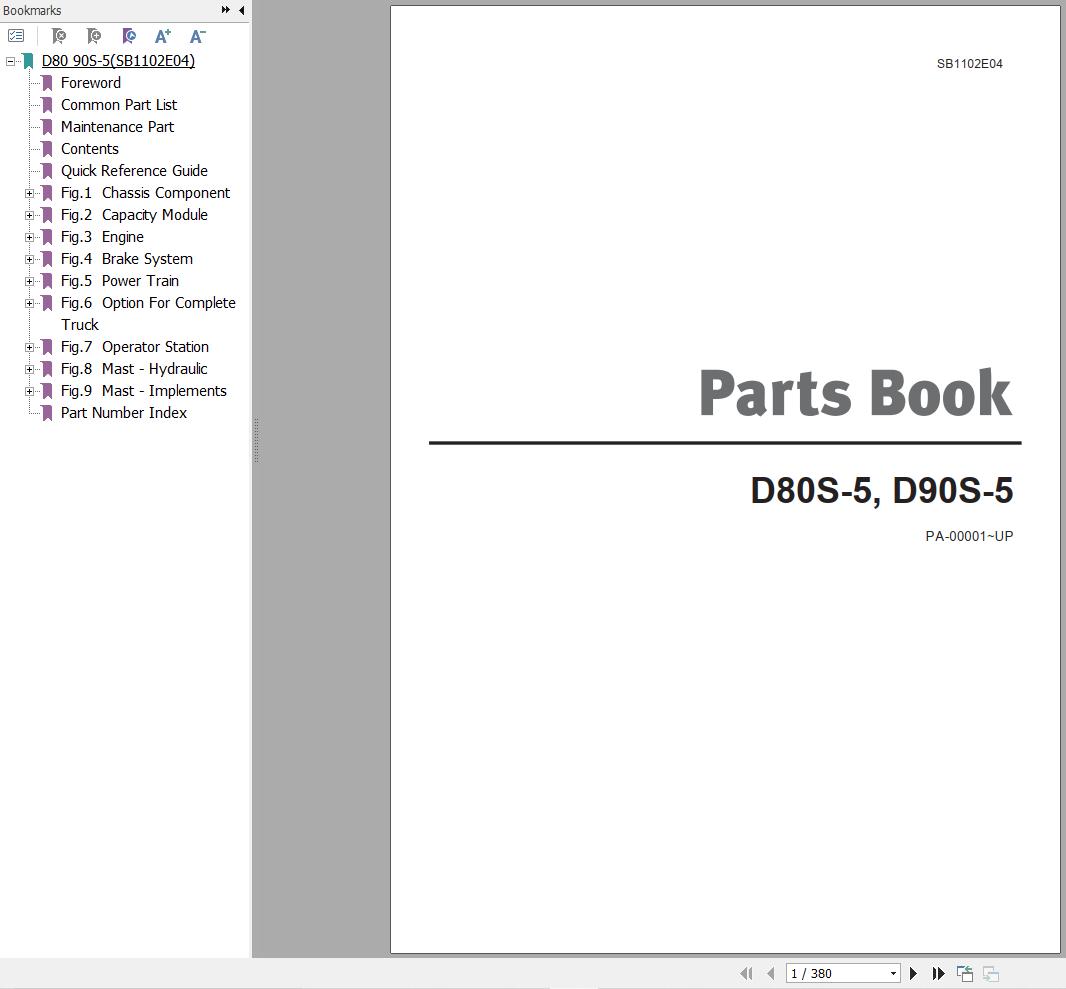
Task: Collapse the Bookmarks panel arrow
Action: [x=241, y=10]
